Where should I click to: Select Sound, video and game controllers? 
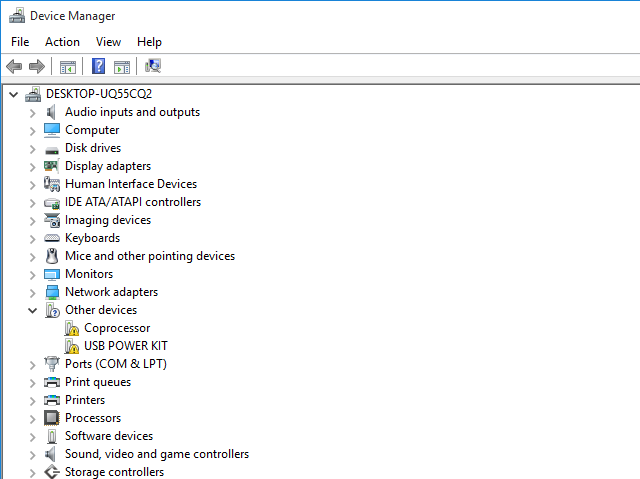156,454
